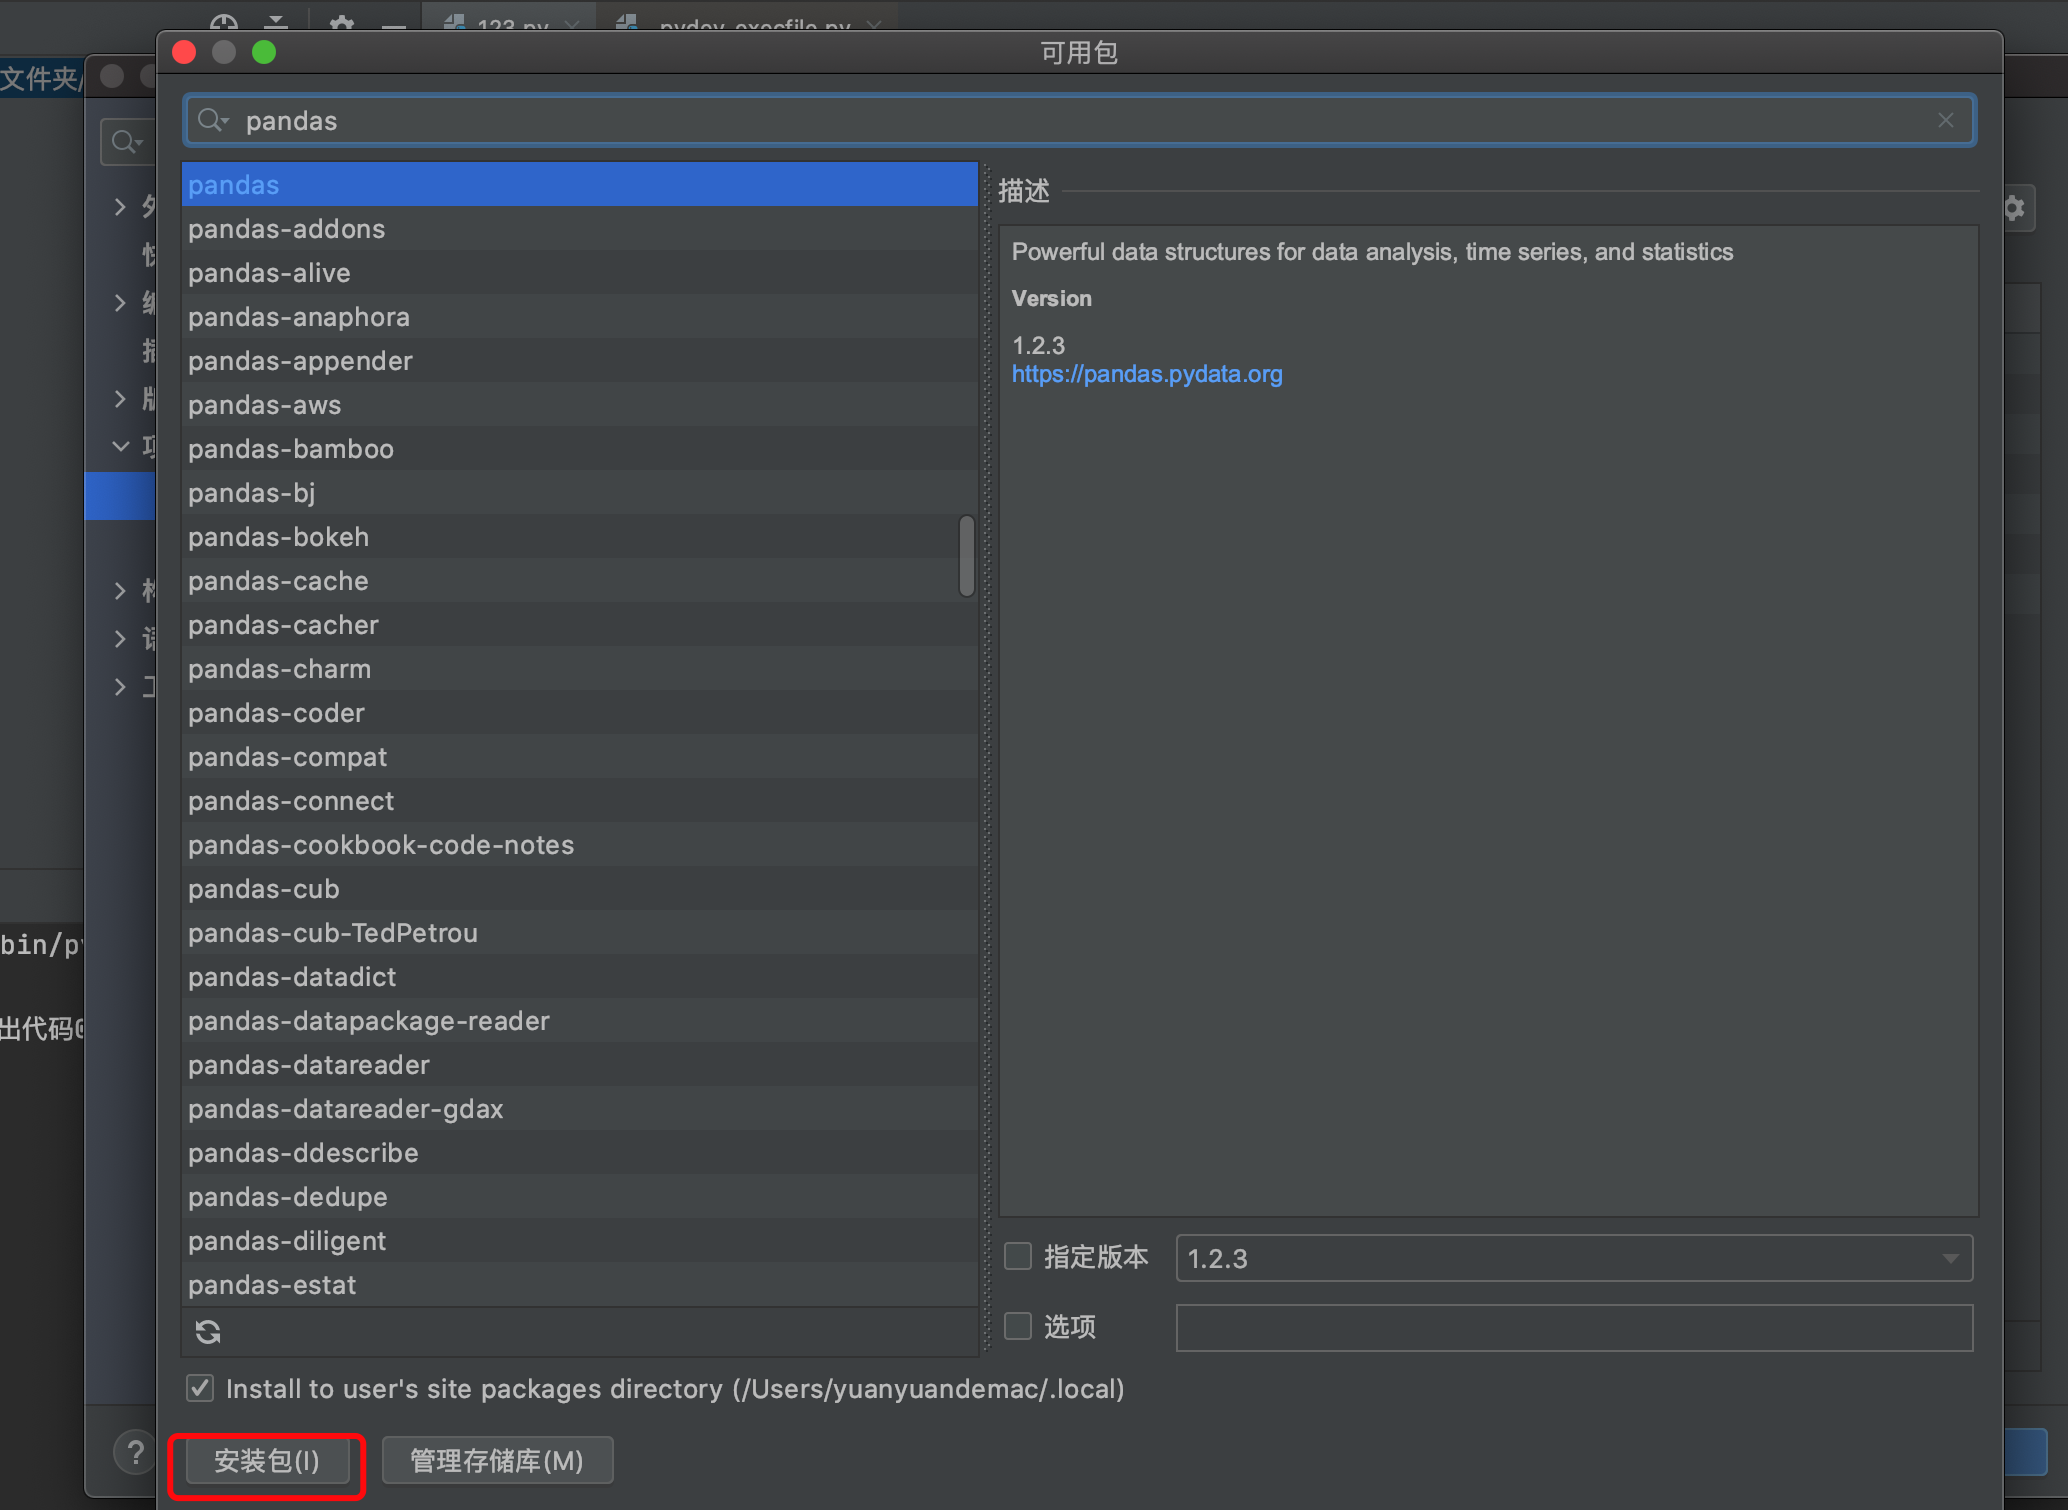The image size is (2068, 1510).
Task: Enable the 选项 checkbox
Action: pos(1017,1326)
